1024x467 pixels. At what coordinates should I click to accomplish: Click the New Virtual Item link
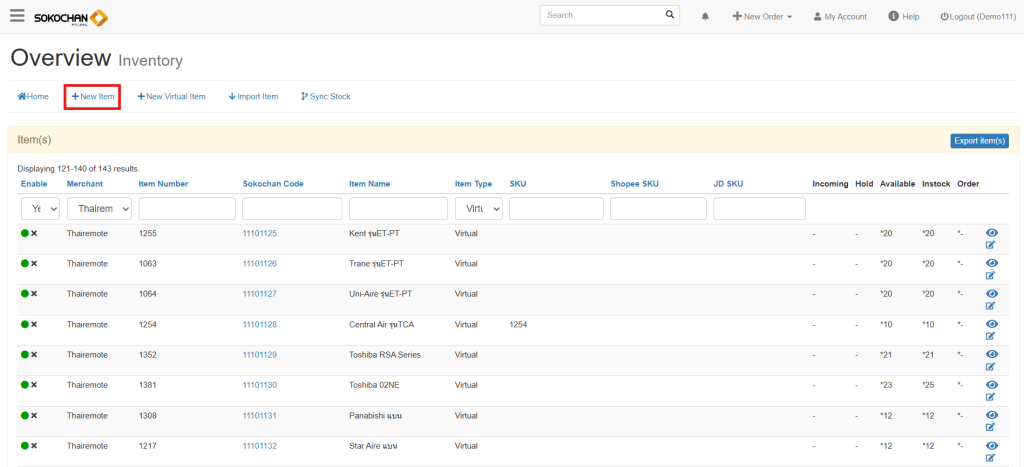(171, 97)
